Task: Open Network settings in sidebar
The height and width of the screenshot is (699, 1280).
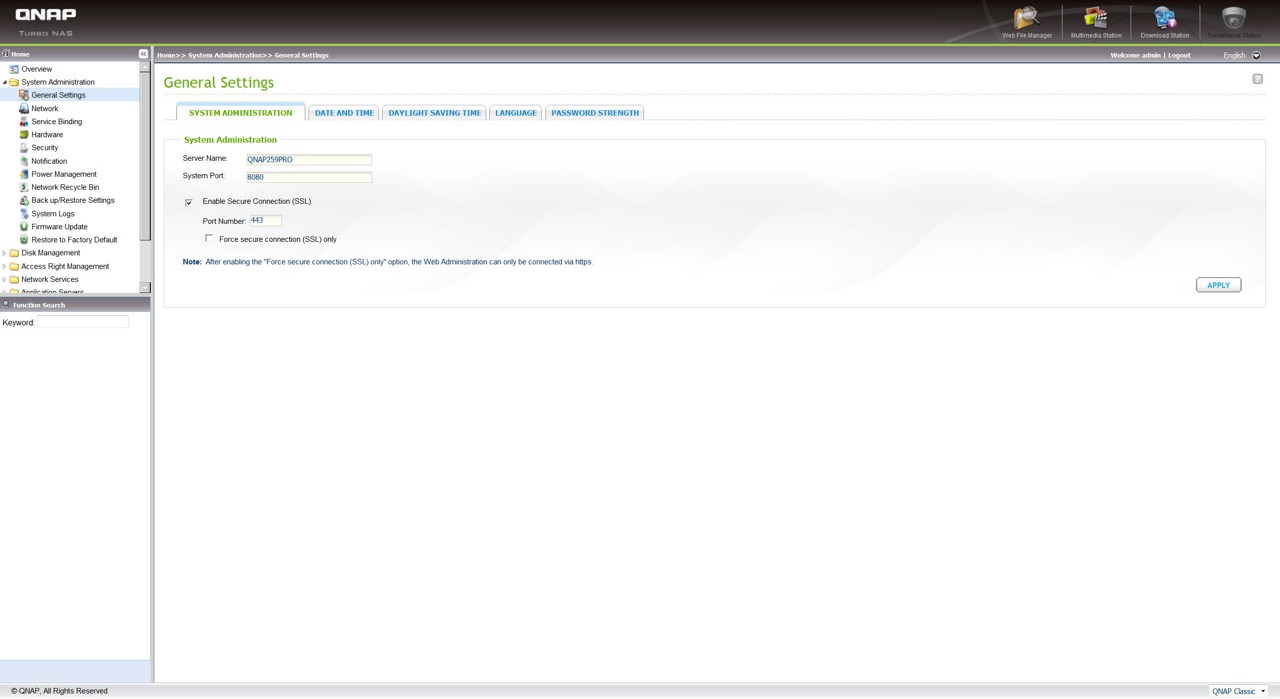Action: (45, 108)
